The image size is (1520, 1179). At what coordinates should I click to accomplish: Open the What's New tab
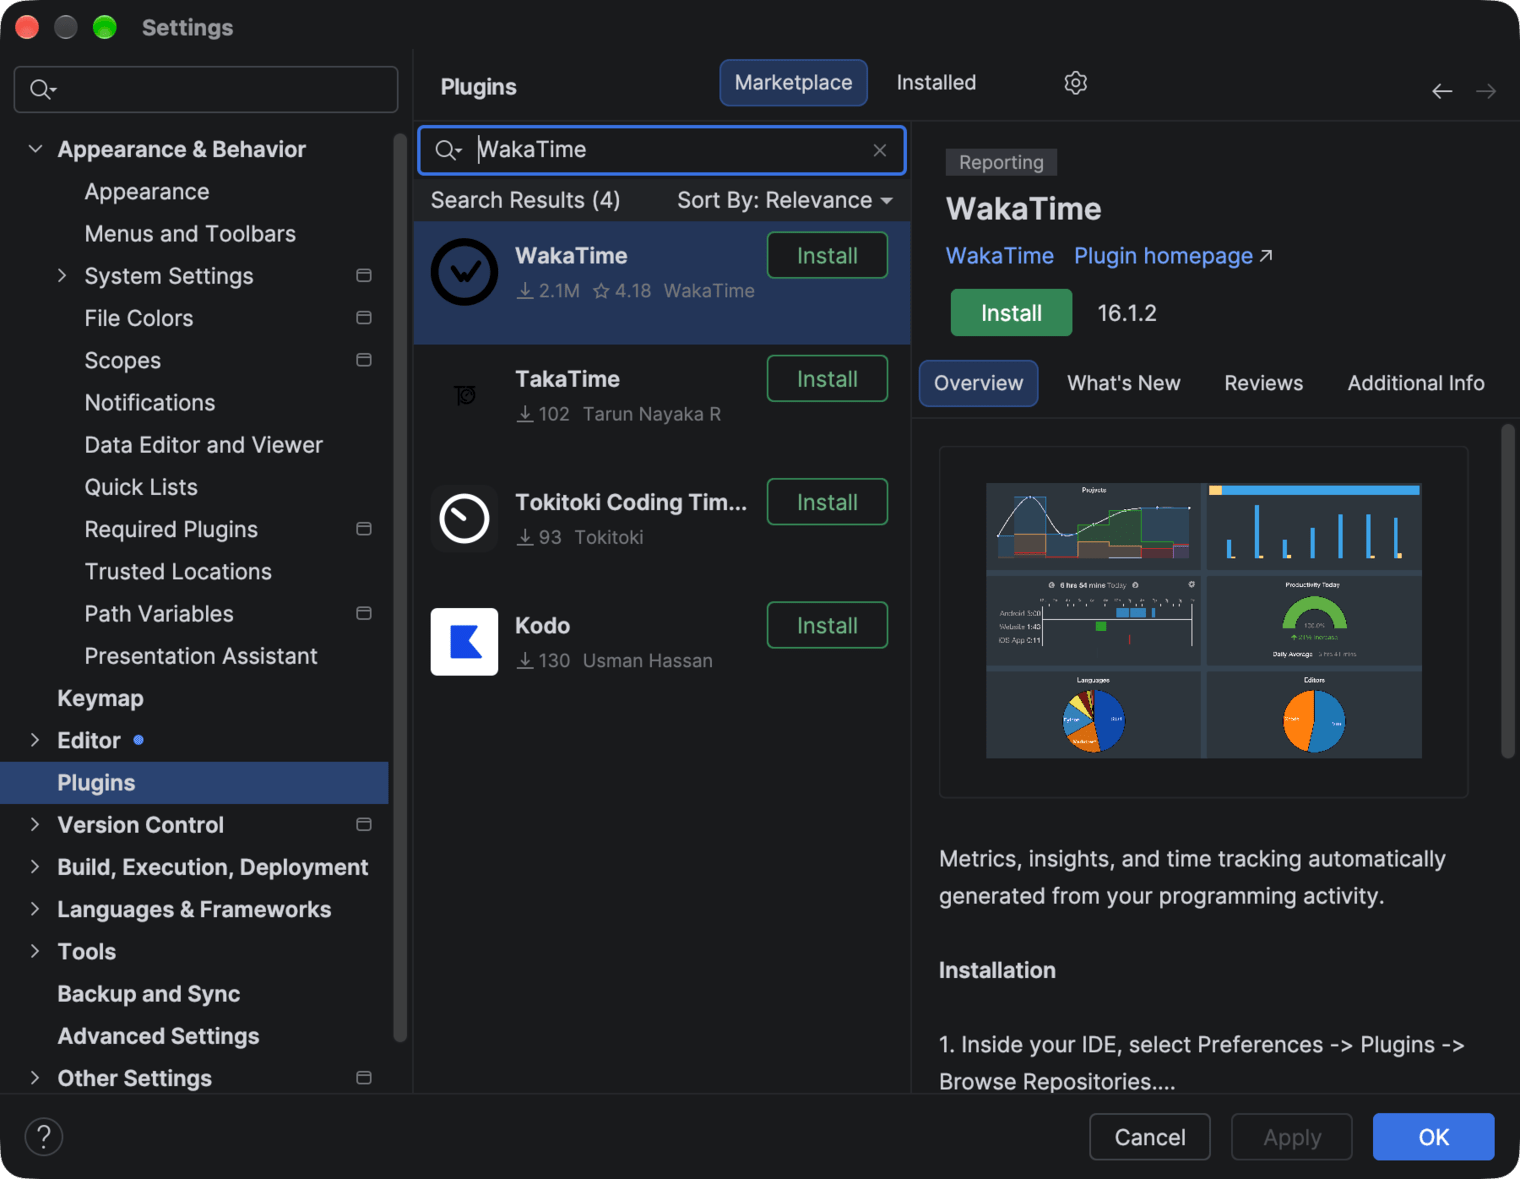(1124, 383)
